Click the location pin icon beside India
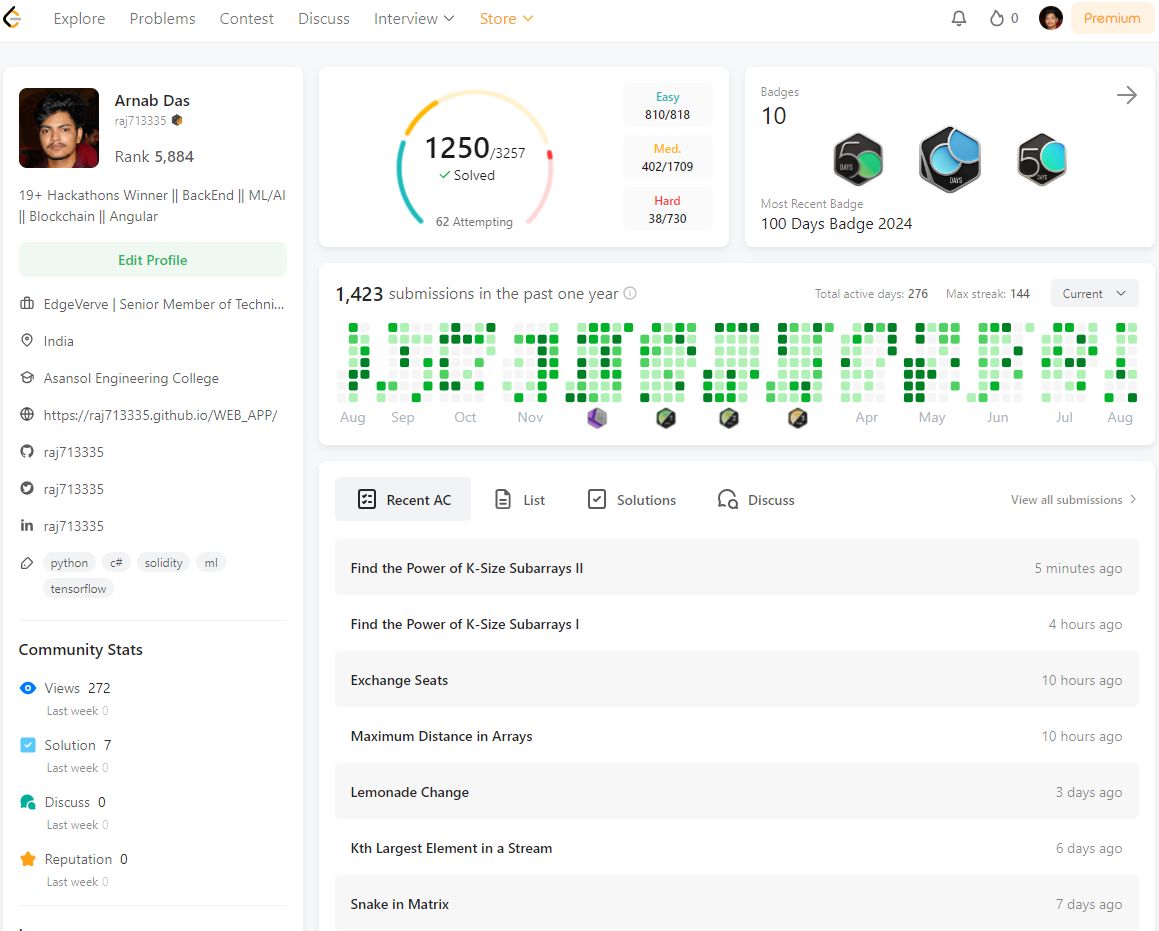 [x=27, y=341]
